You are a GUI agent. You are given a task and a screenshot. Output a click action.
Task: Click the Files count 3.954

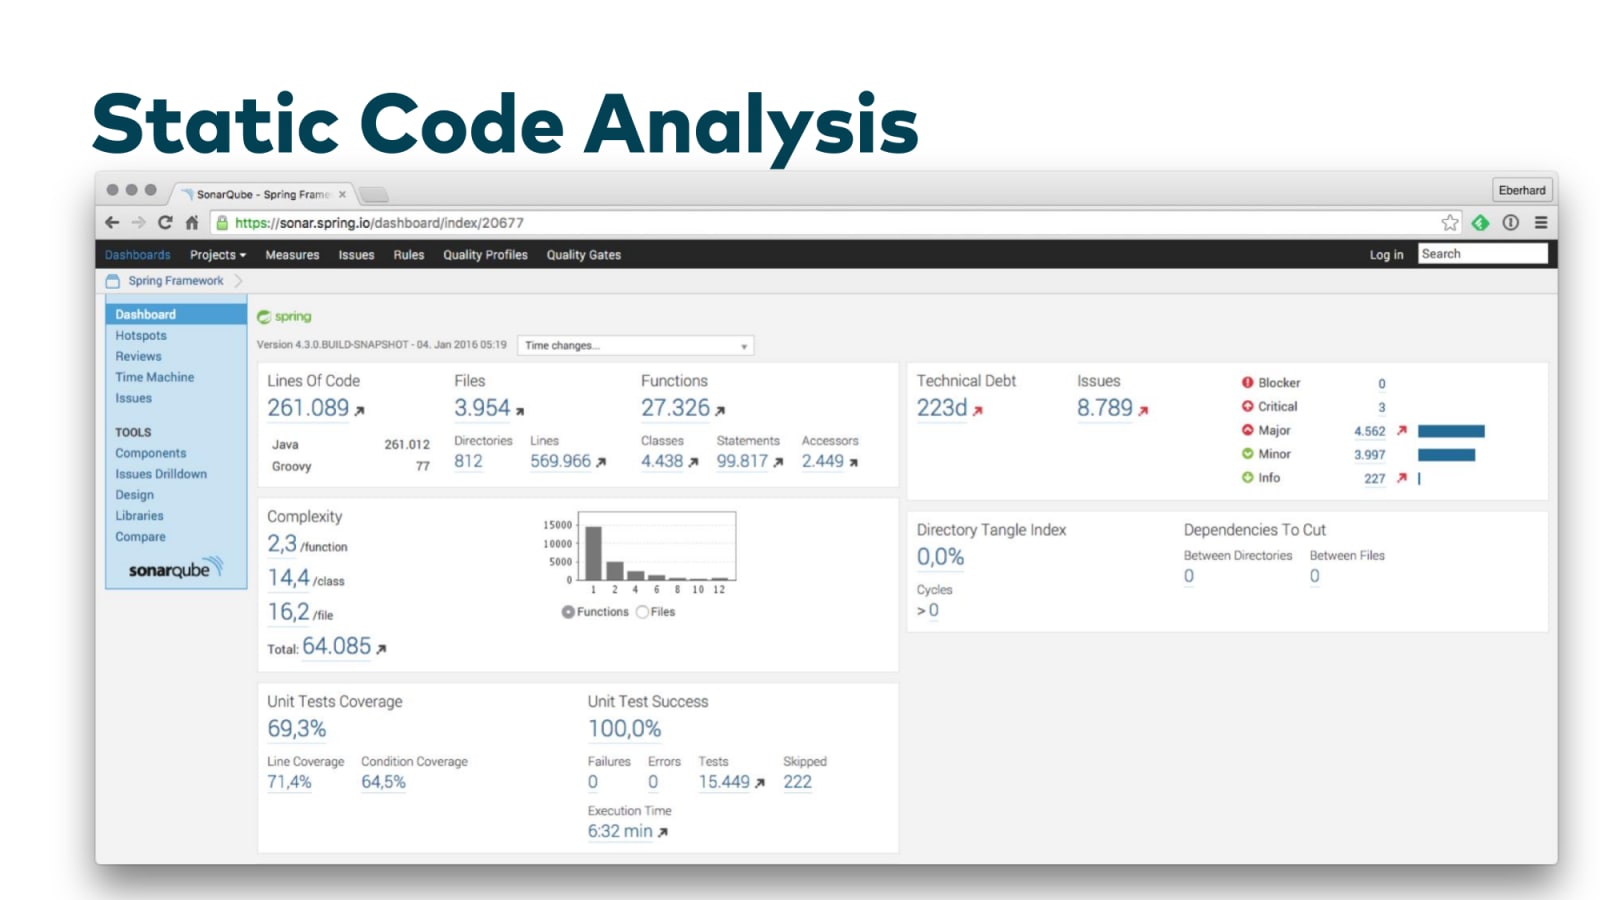pyautogui.click(x=482, y=408)
